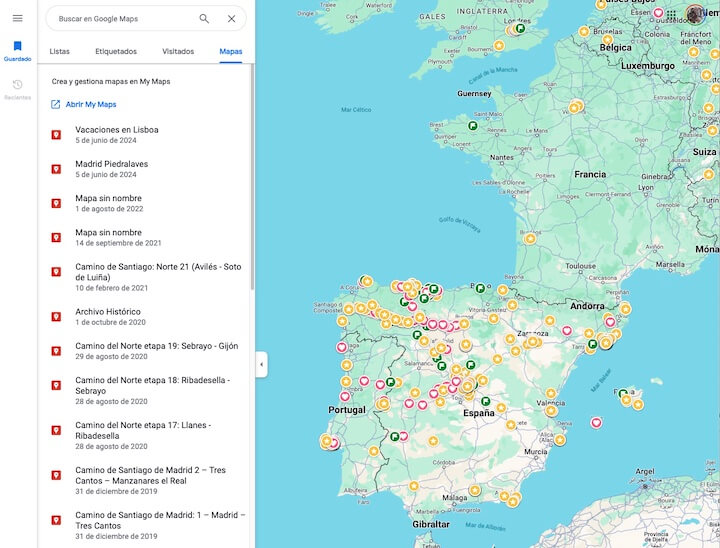Open the hamburger main menu

point(17,18)
